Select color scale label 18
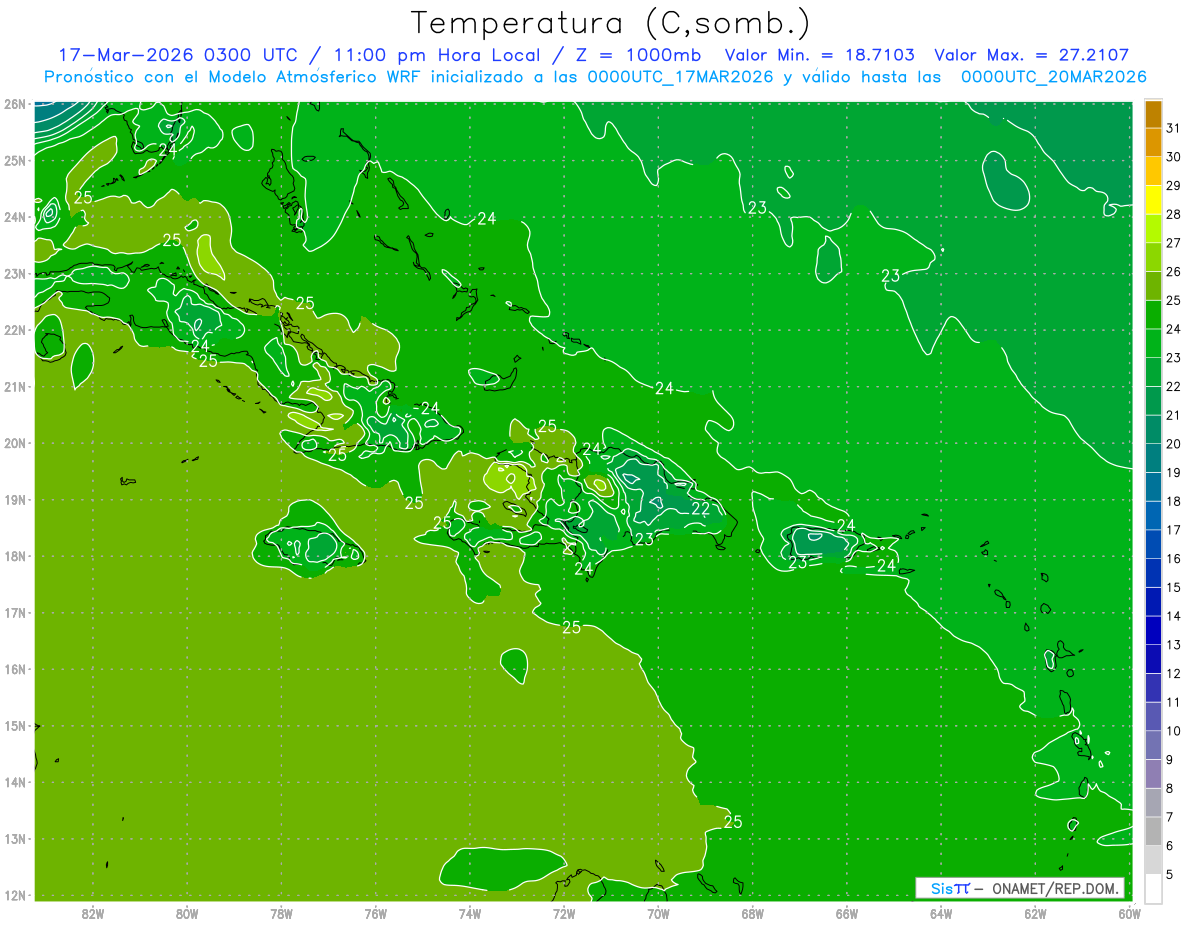The width and height of the screenshot is (1200, 927). click(1173, 501)
